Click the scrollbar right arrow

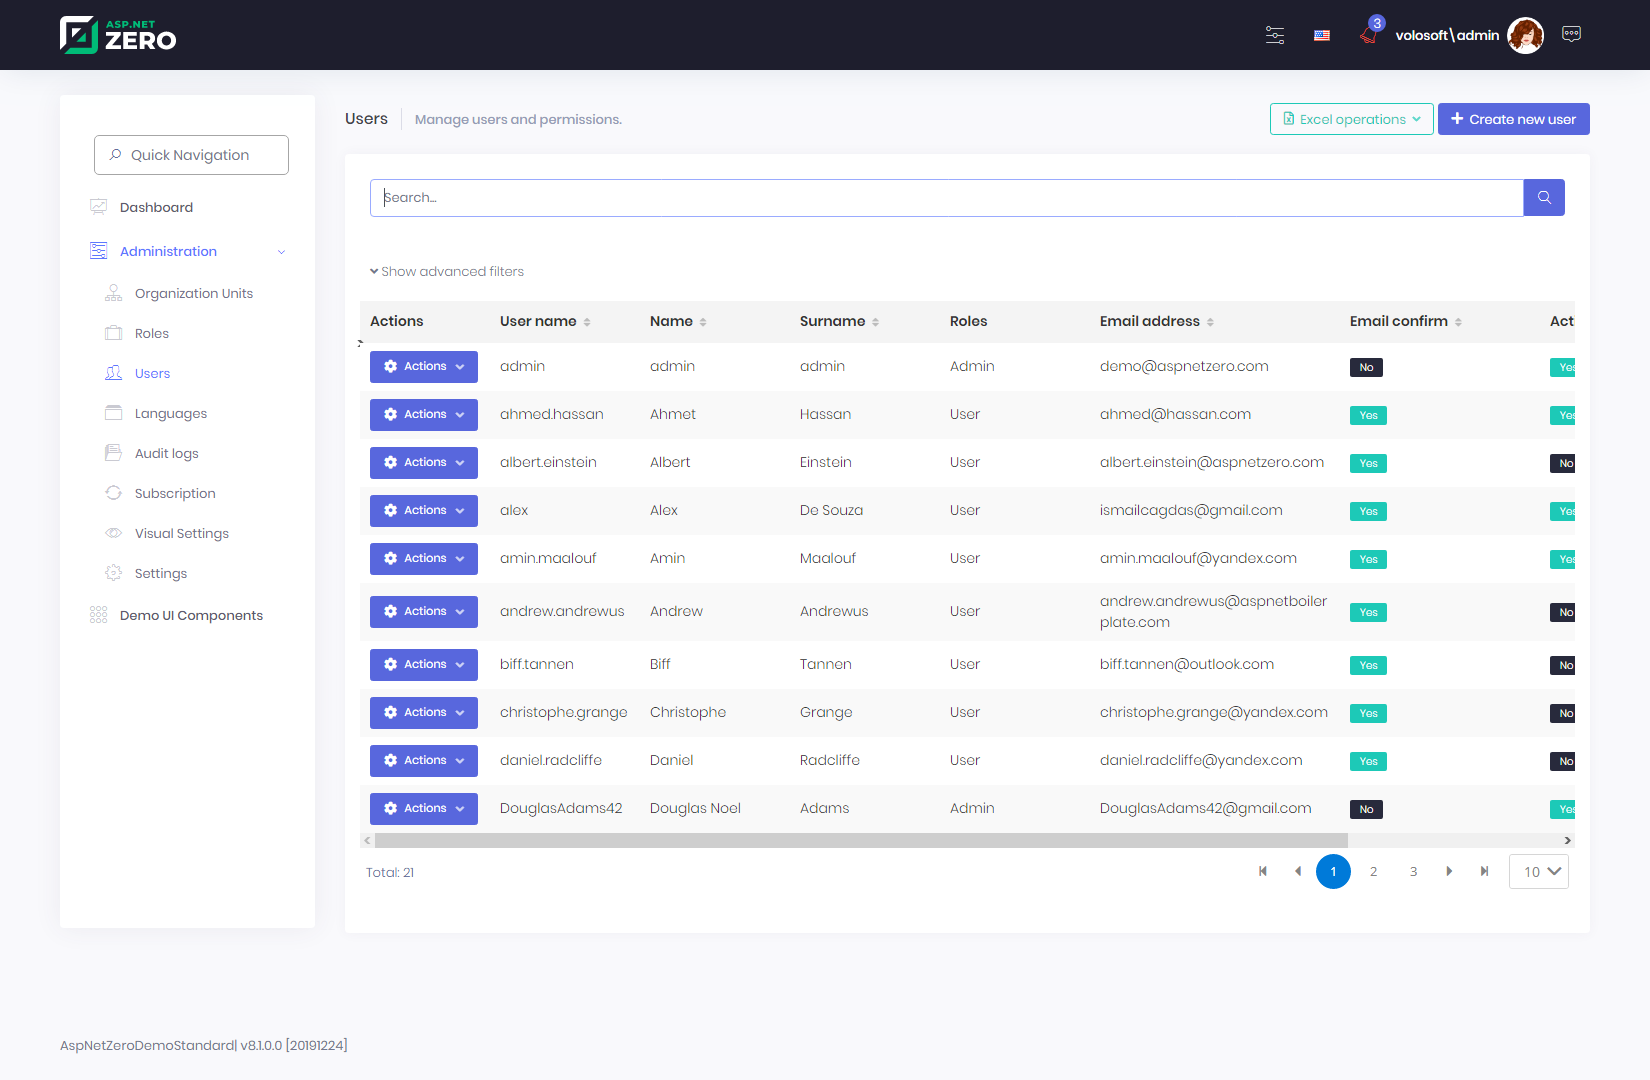click(1568, 841)
